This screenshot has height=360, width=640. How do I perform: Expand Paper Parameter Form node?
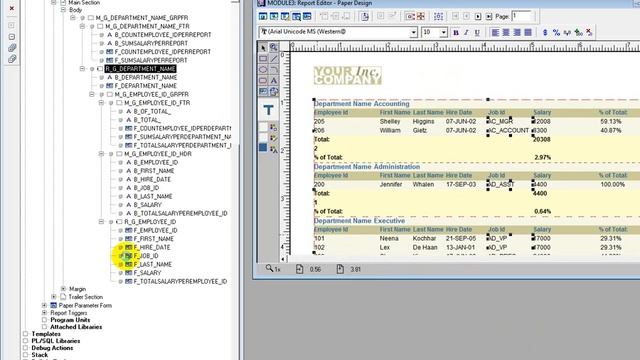coord(44,305)
